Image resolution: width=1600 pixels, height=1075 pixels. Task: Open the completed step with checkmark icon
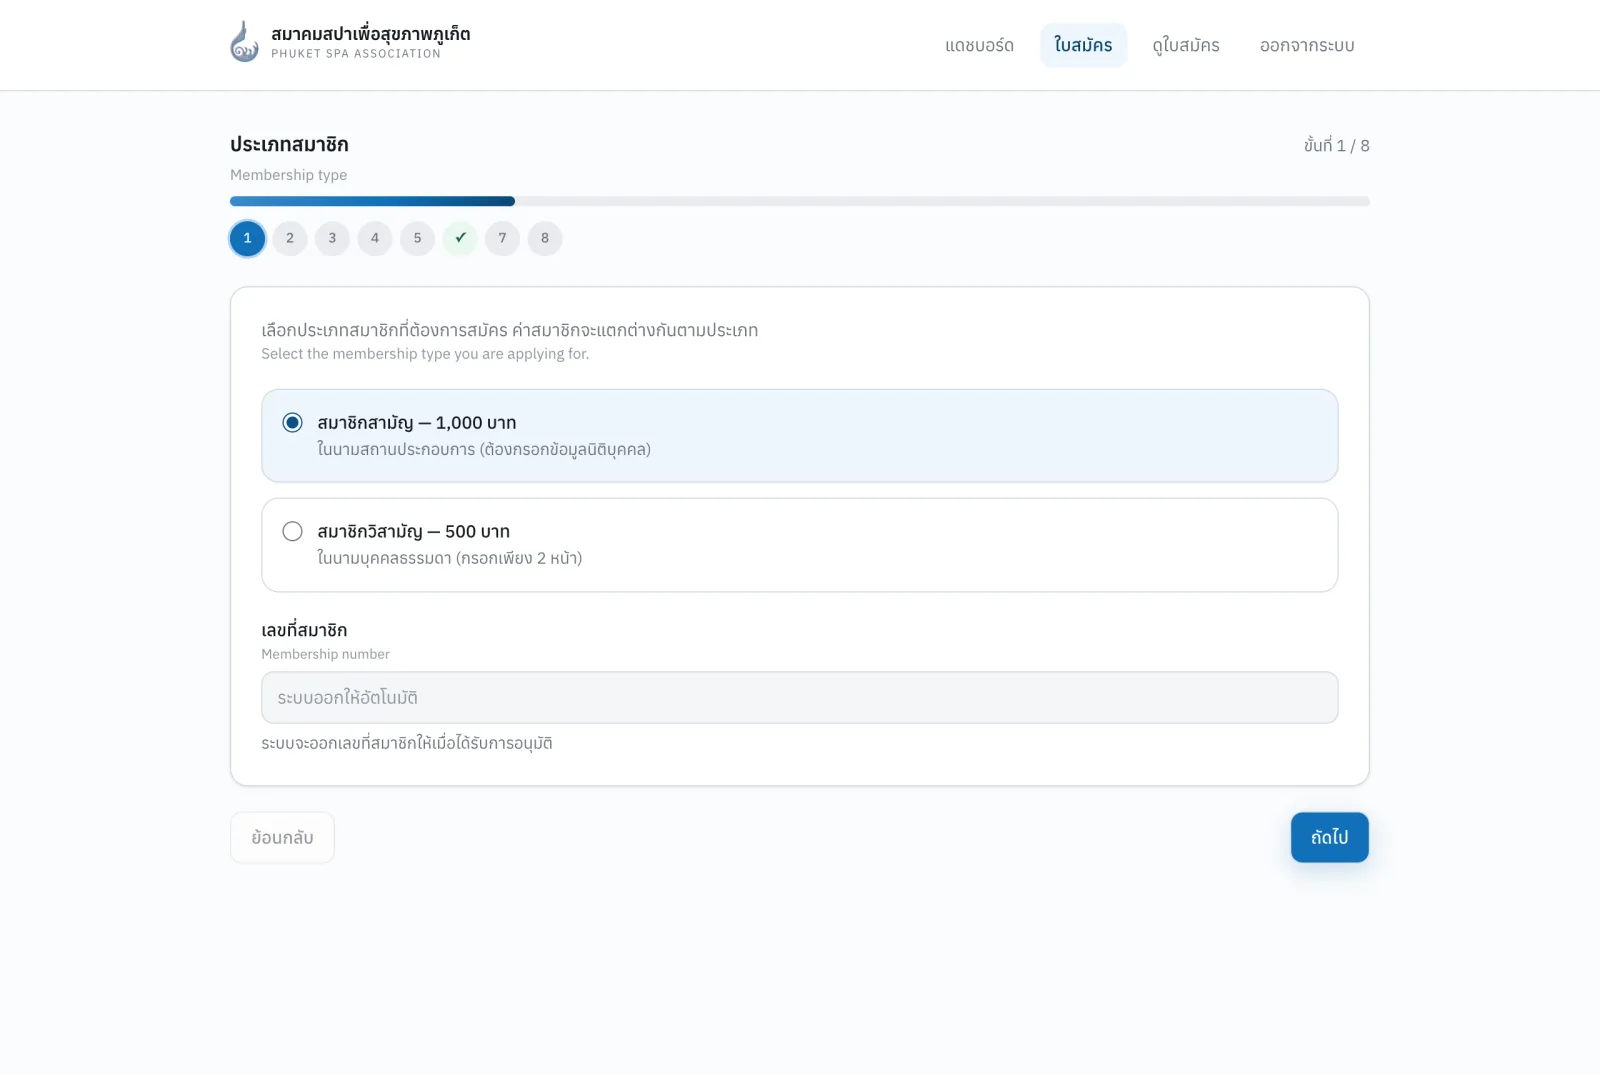[x=460, y=238]
